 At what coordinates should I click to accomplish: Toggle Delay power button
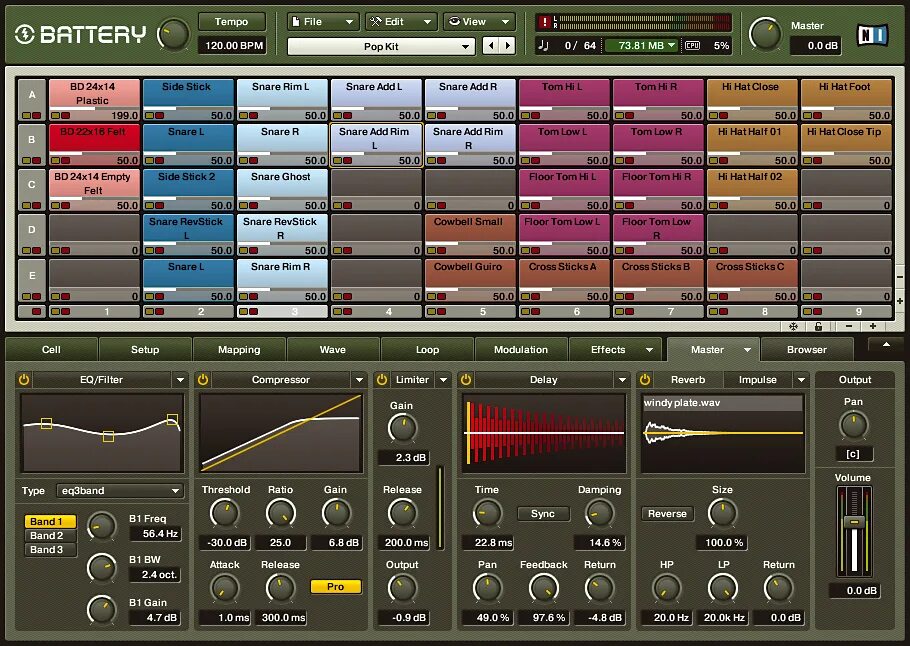pyautogui.click(x=466, y=380)
